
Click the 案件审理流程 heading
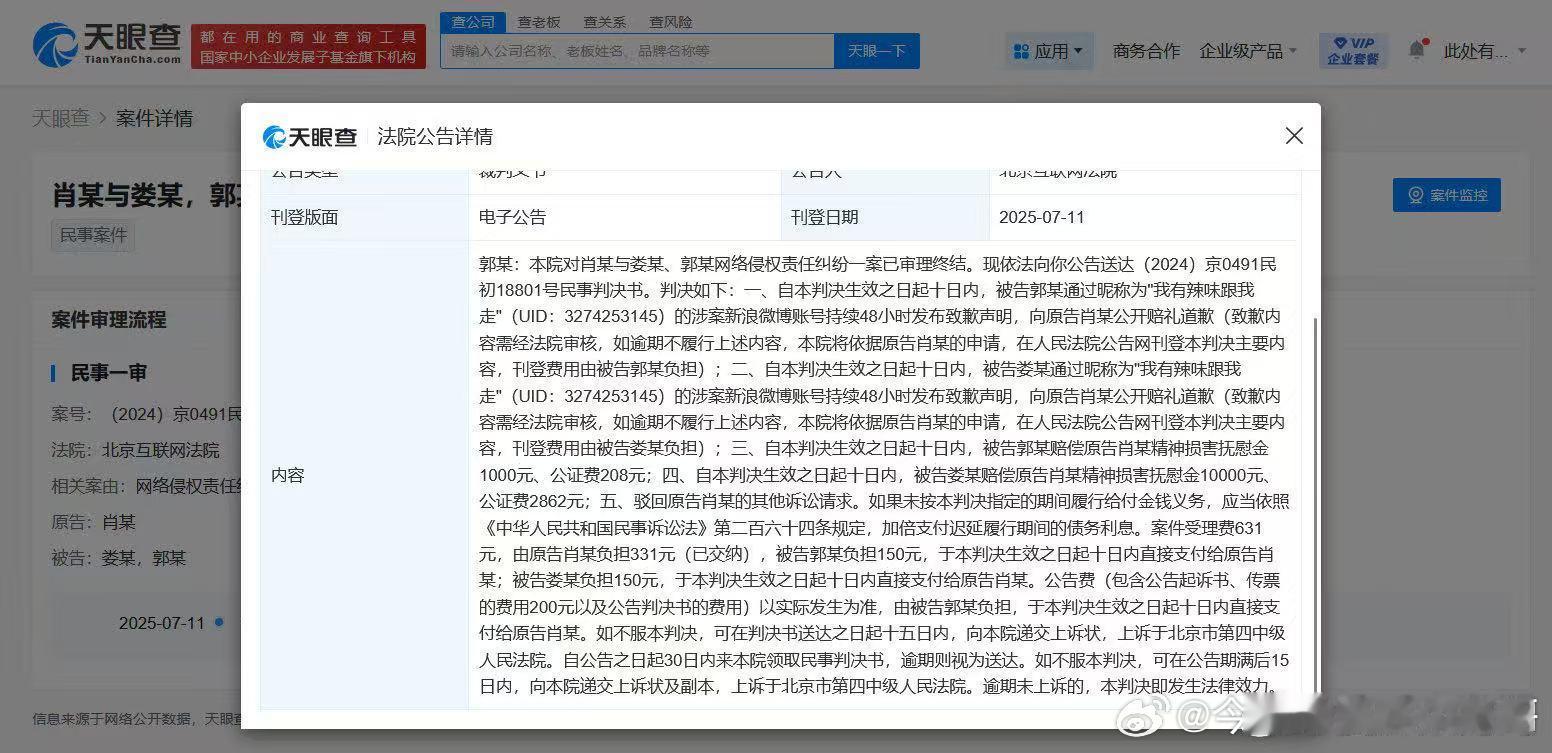point(109,320)
